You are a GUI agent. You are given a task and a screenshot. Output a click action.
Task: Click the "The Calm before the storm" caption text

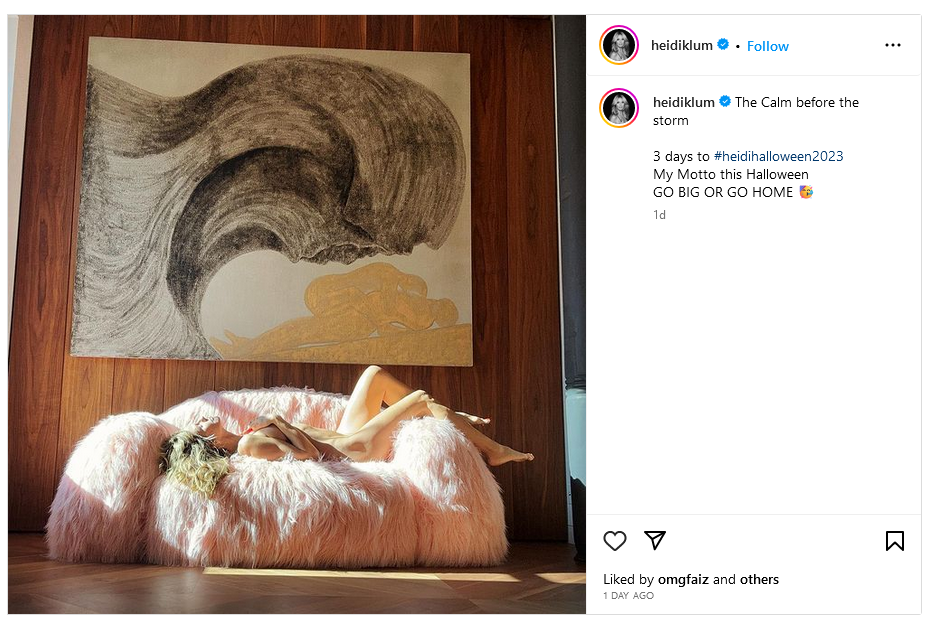[756, 111]
